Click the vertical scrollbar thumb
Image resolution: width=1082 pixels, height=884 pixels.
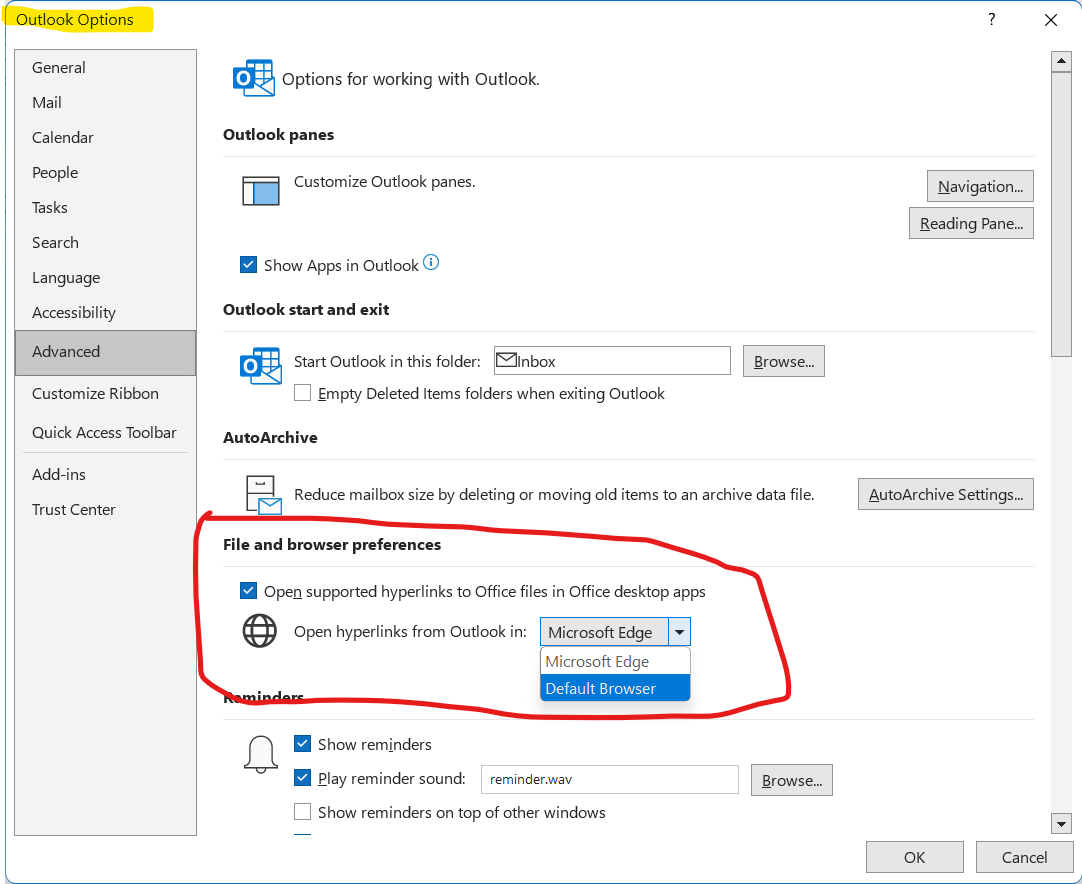coord(1061,214)
